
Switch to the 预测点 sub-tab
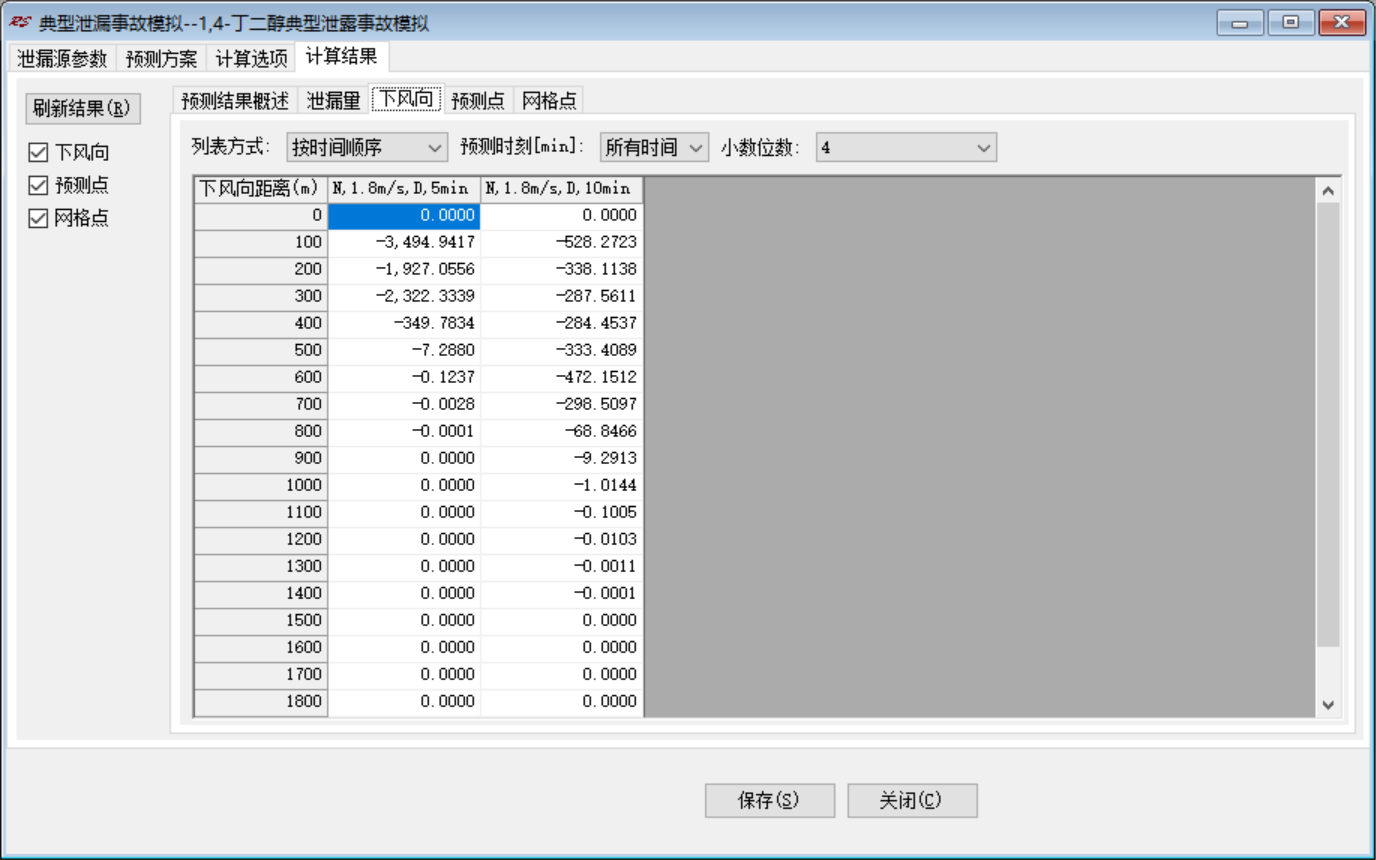(x=478, y=100)
